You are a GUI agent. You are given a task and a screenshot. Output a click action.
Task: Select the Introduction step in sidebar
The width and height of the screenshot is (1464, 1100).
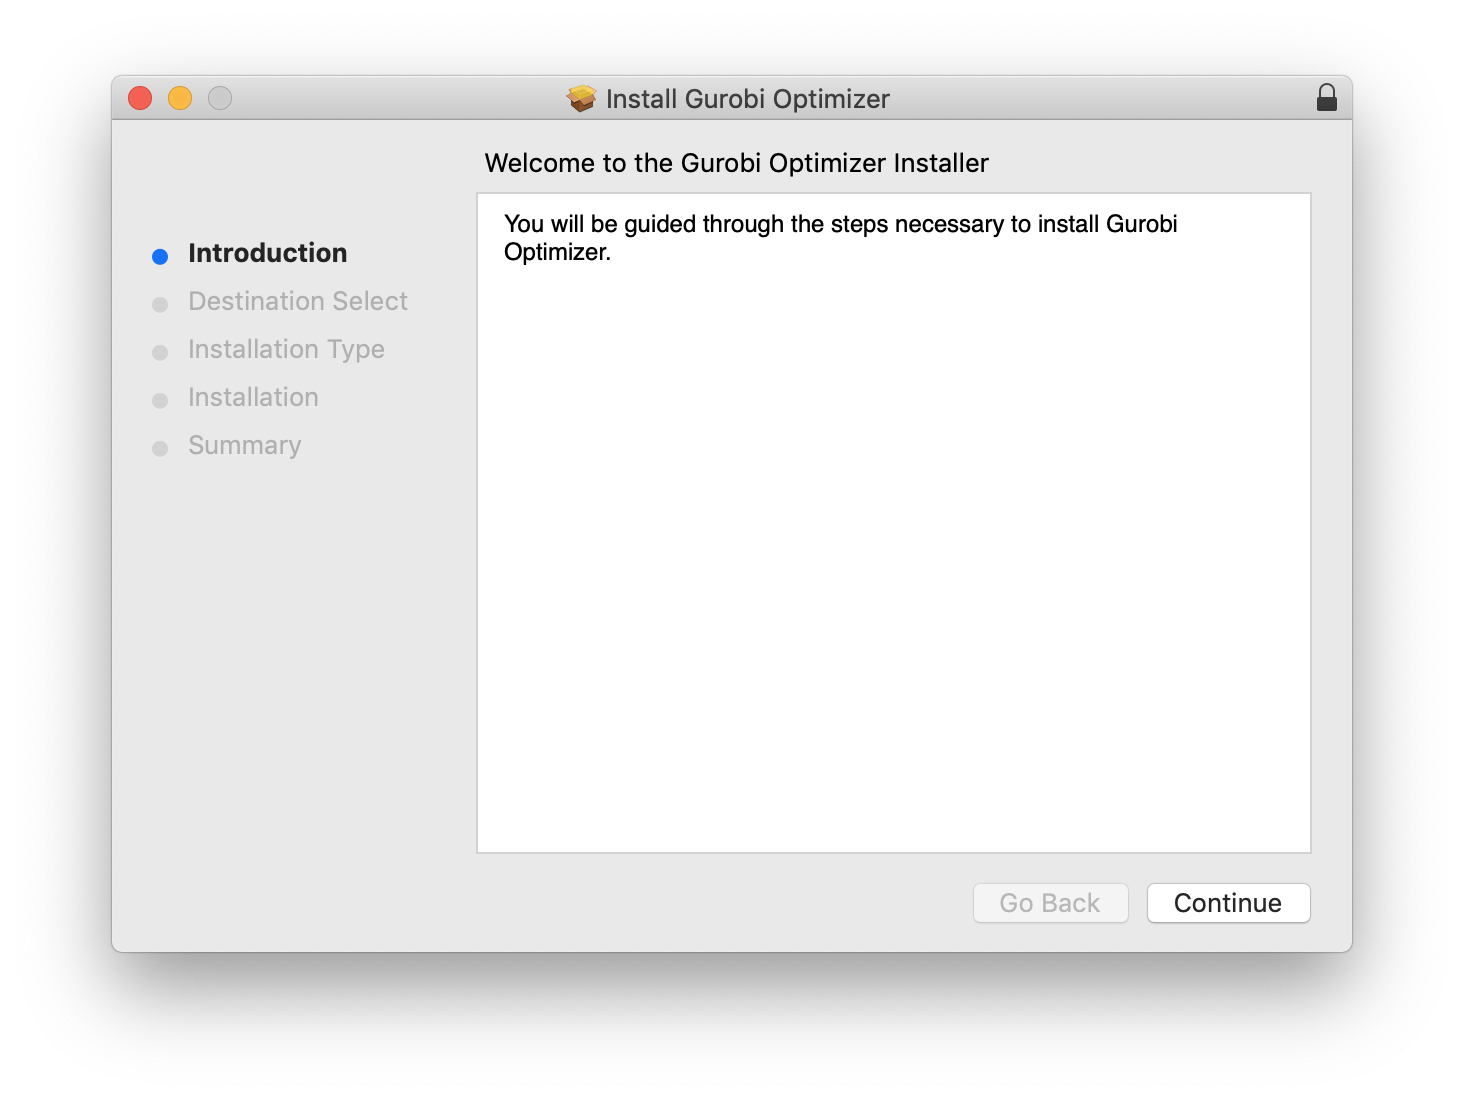pos(267,253)
